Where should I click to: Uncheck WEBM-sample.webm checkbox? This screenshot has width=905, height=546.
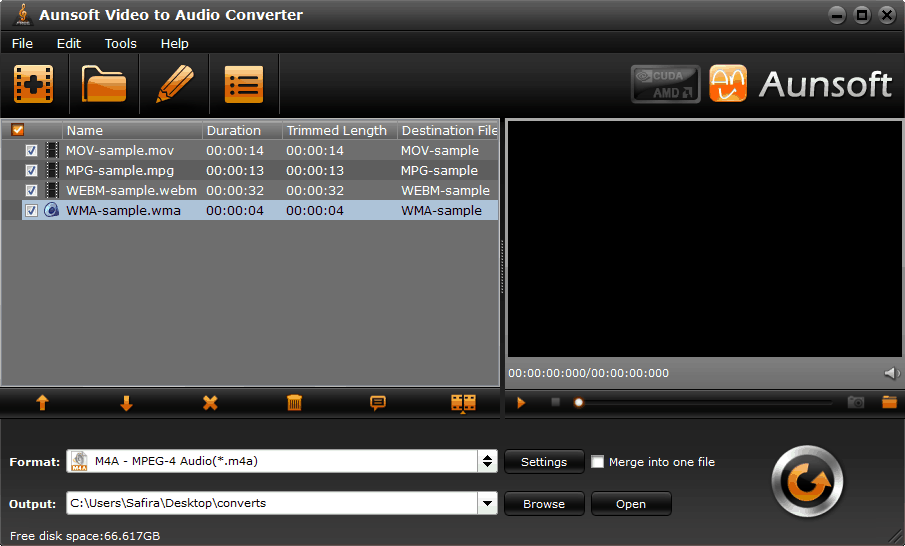(x=31, y=190)
